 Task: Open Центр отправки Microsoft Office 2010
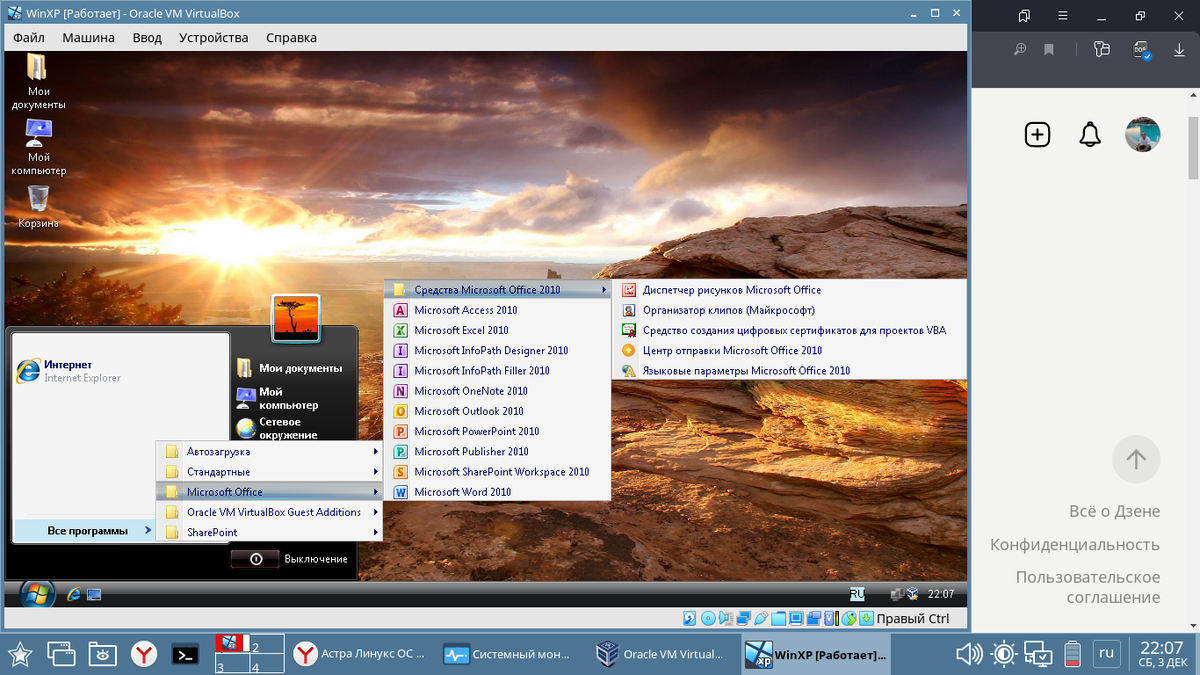789,350
